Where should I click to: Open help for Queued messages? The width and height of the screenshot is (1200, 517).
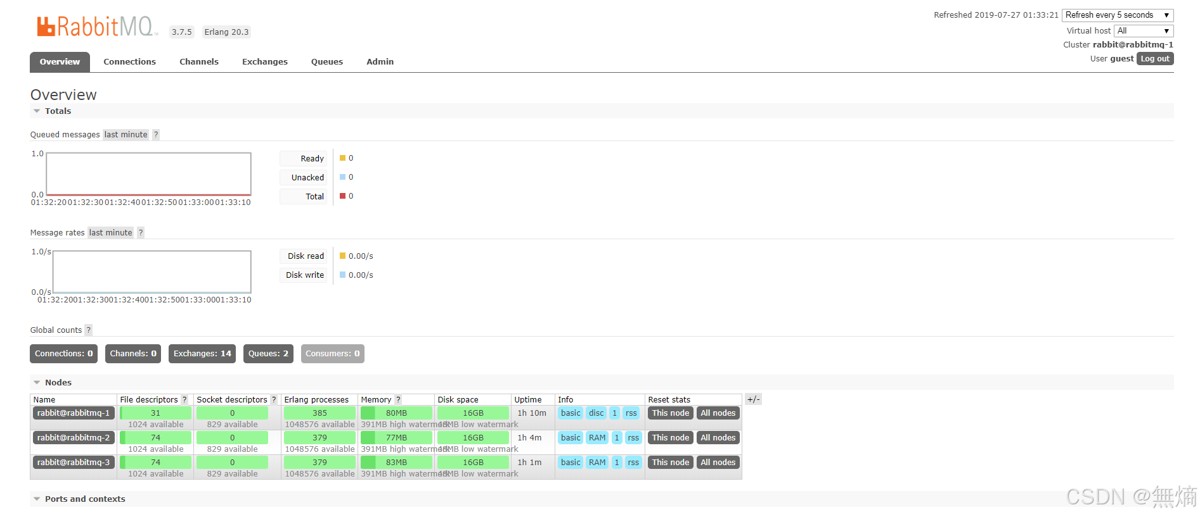(156, 135)
